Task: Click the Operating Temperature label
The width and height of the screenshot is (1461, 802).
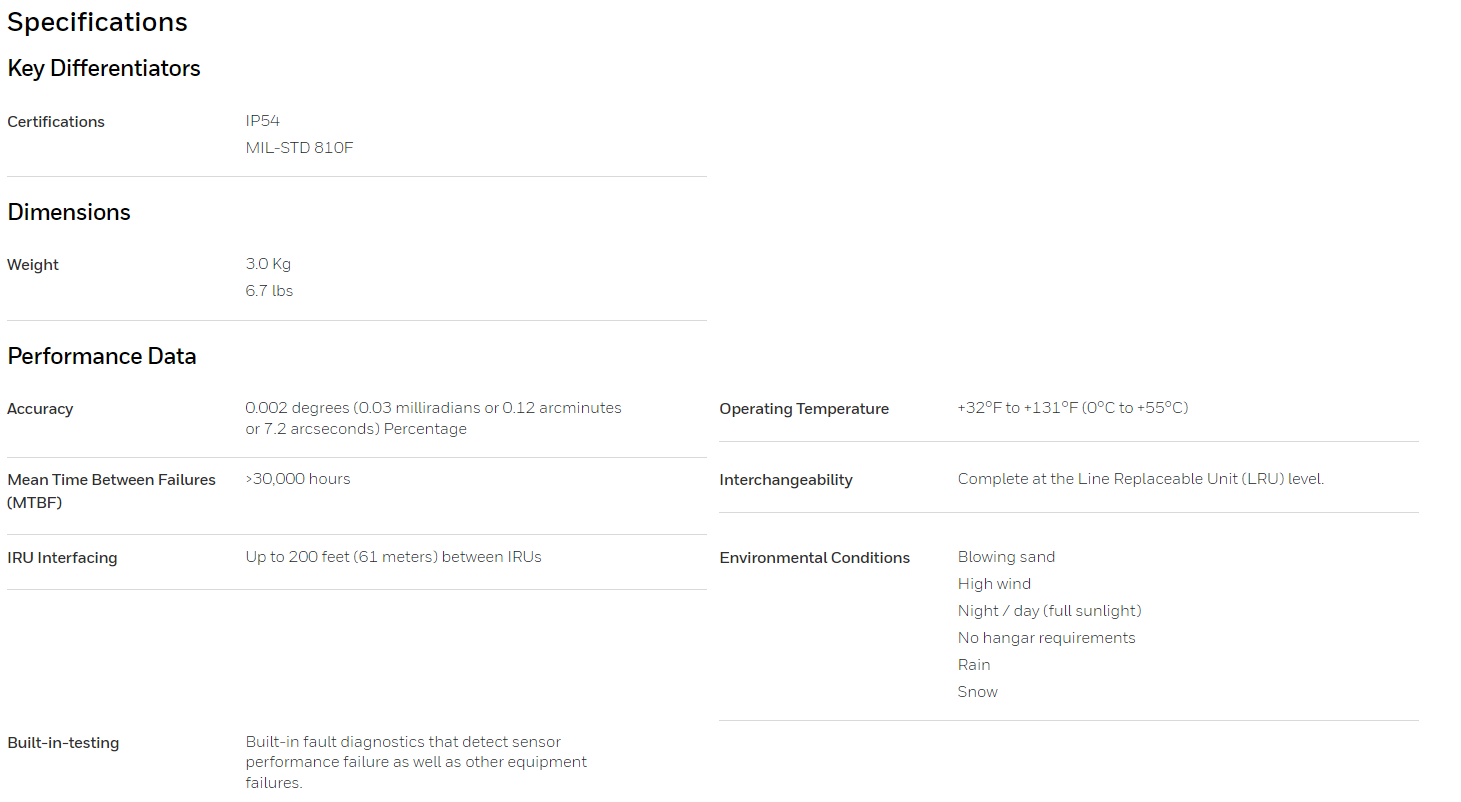Action: click(804, 409)
